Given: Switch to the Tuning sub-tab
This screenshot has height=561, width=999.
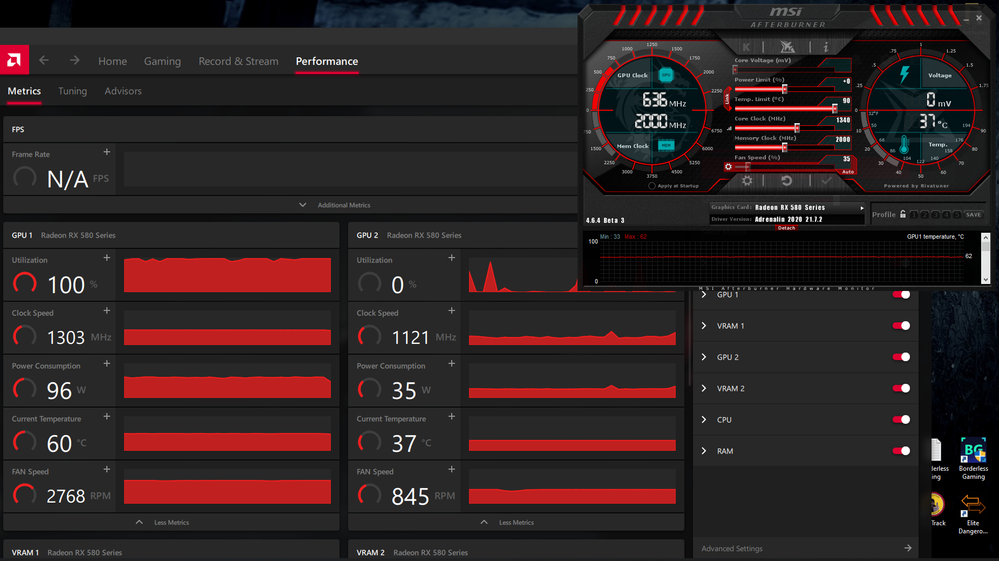Looking at the screenshot, I should [x=73, y=91].
